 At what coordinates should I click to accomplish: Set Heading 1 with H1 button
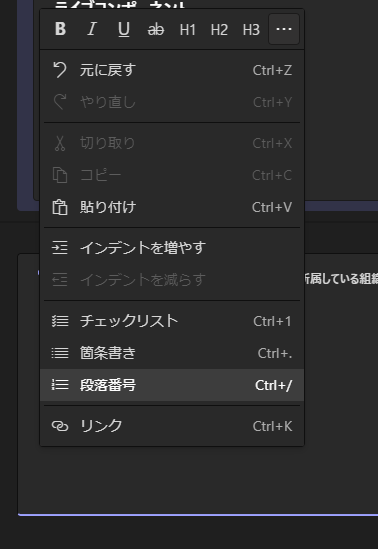[188, 29]
